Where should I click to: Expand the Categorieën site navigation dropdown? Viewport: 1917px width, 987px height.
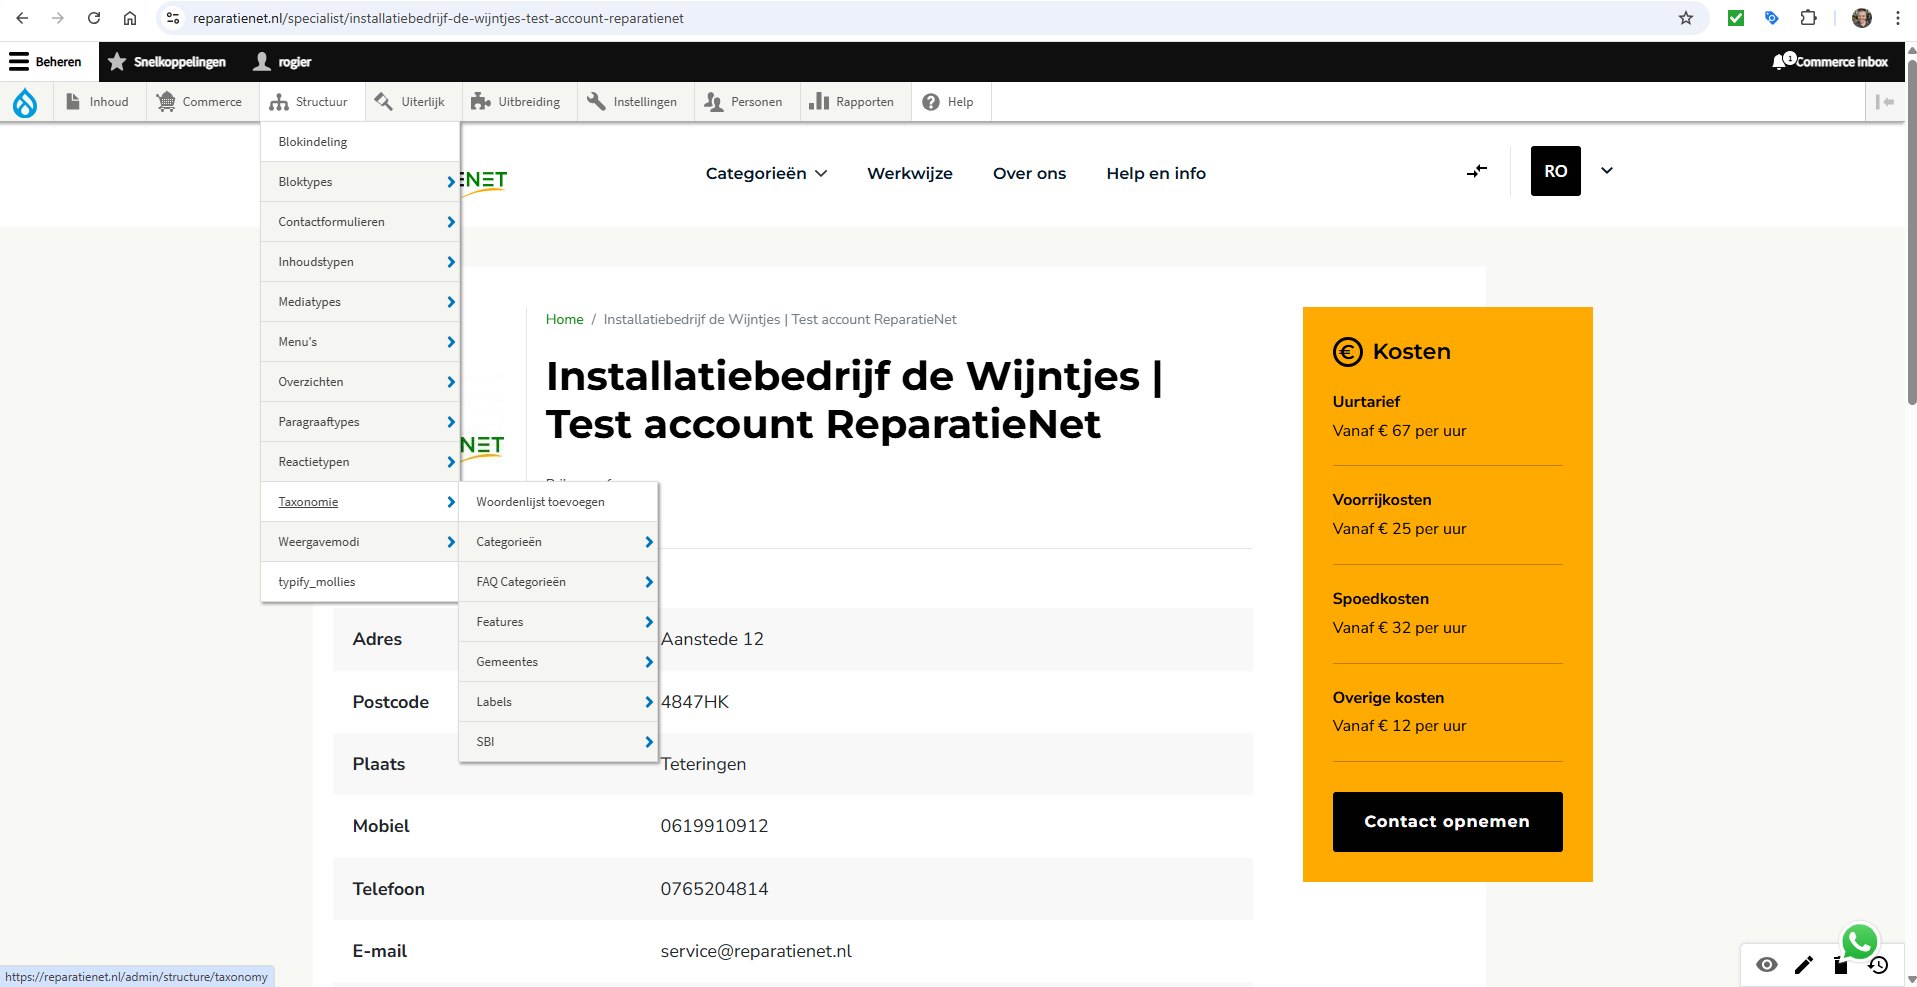[766, 173]
